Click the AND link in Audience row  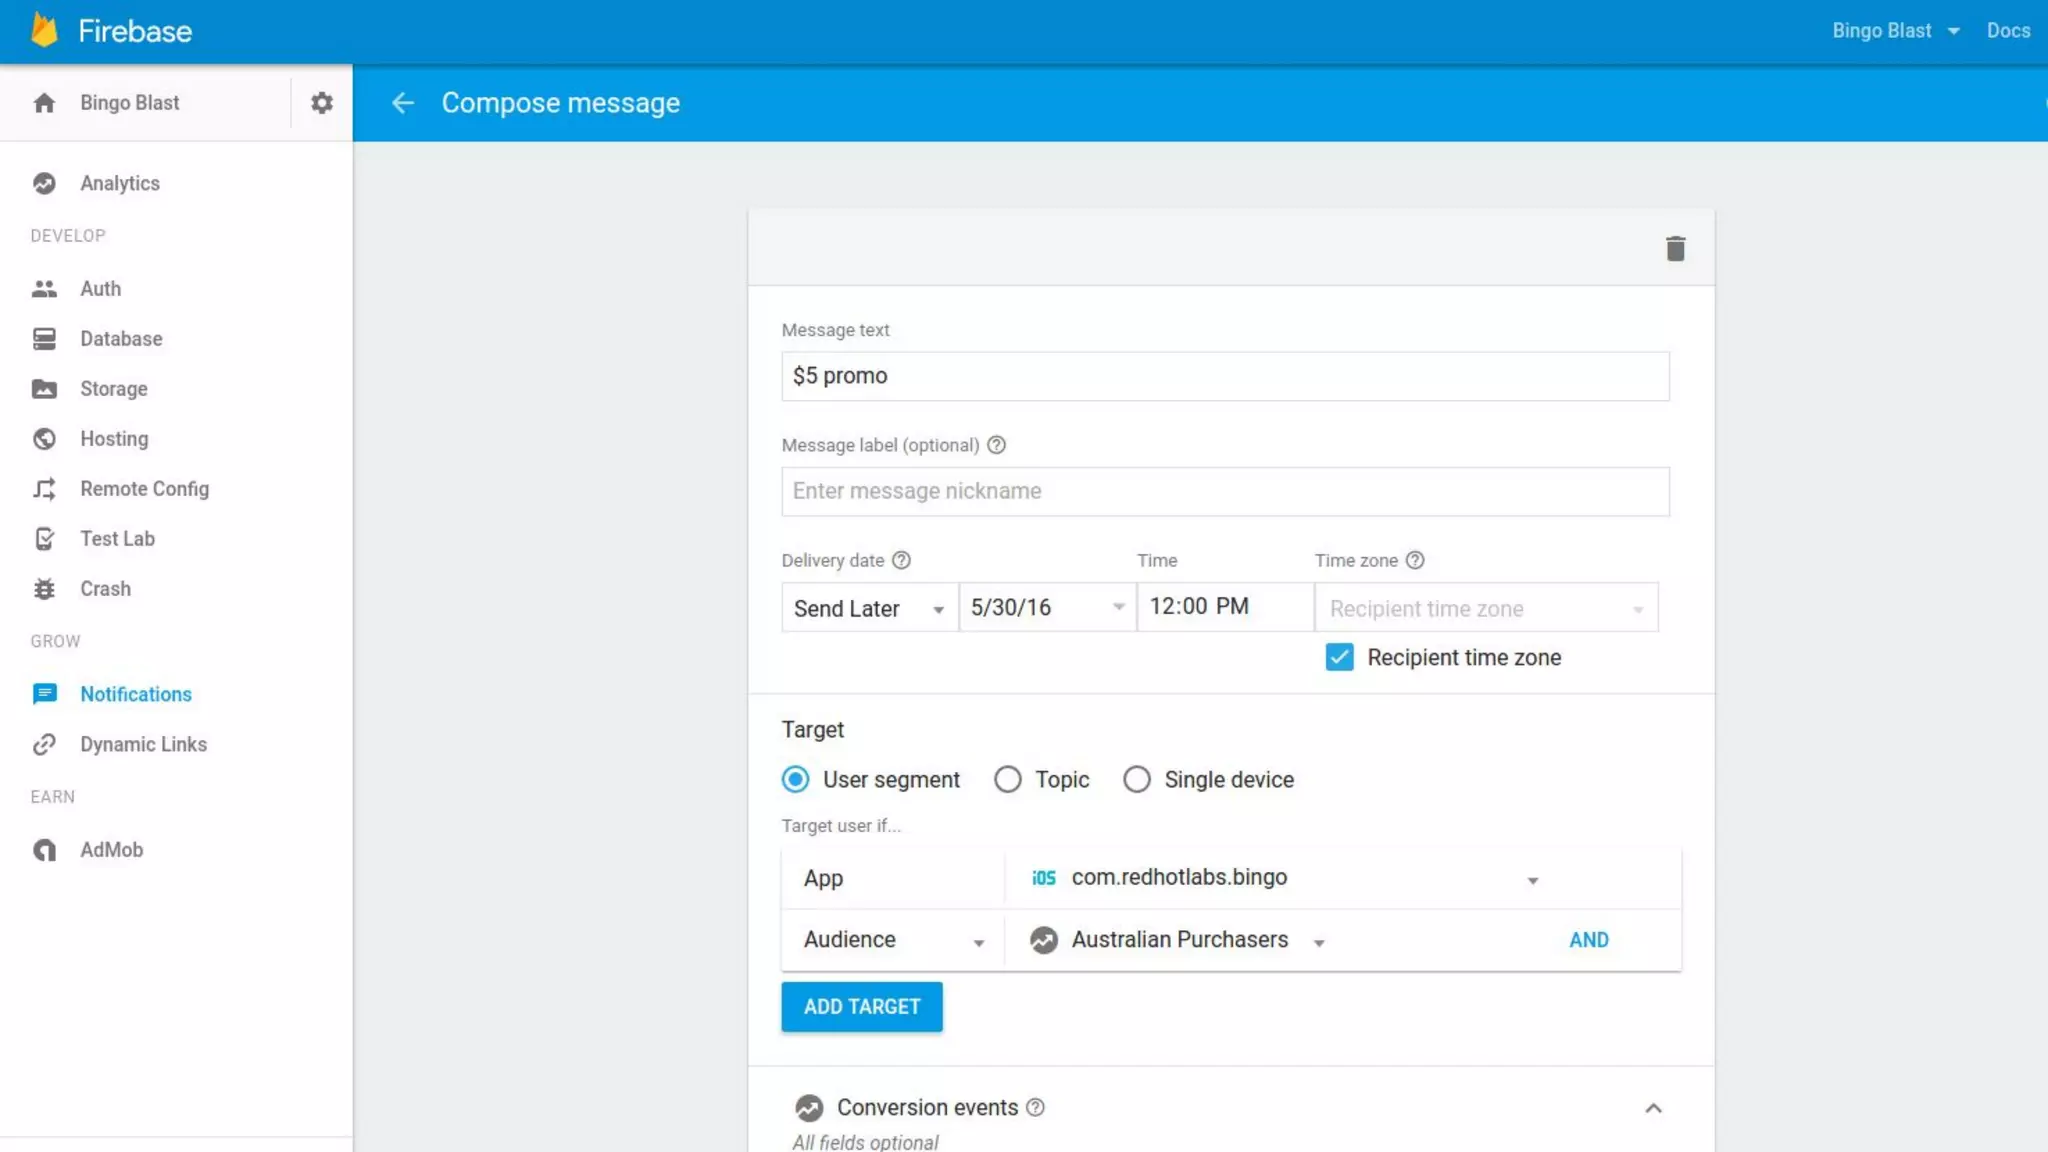[x=1588, y=940]
